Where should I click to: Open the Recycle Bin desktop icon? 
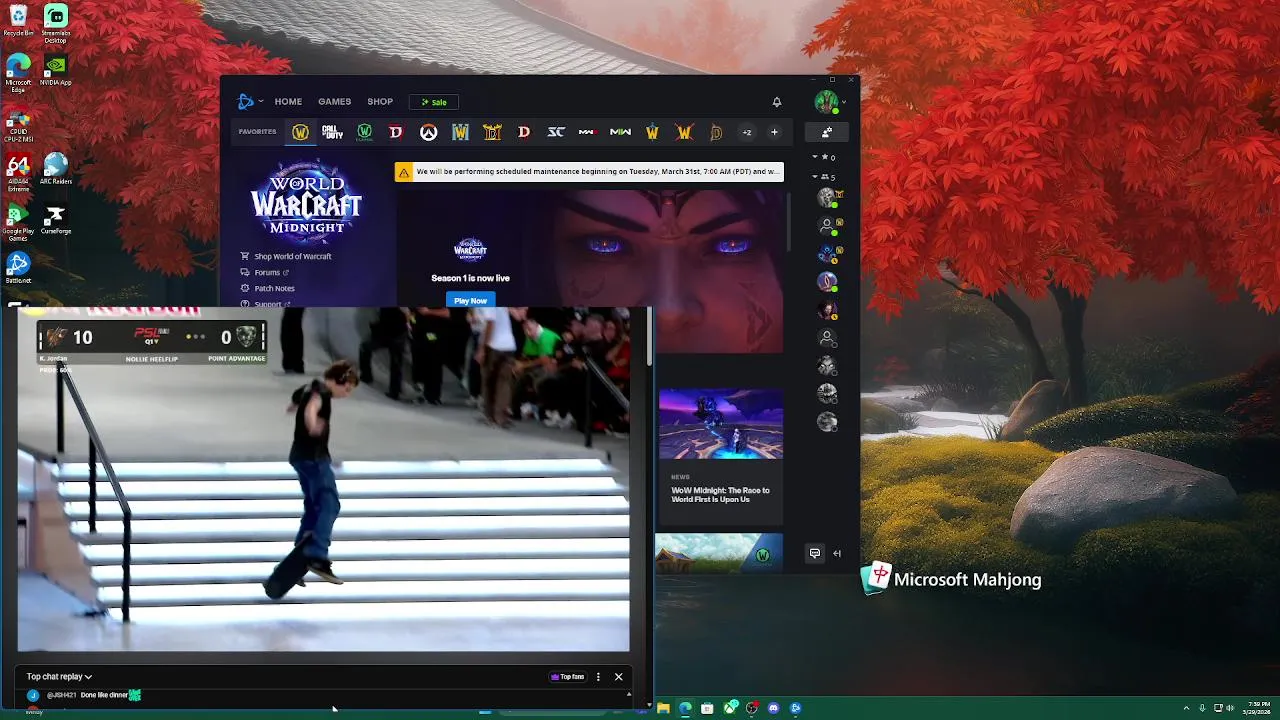tap(18, 21)
